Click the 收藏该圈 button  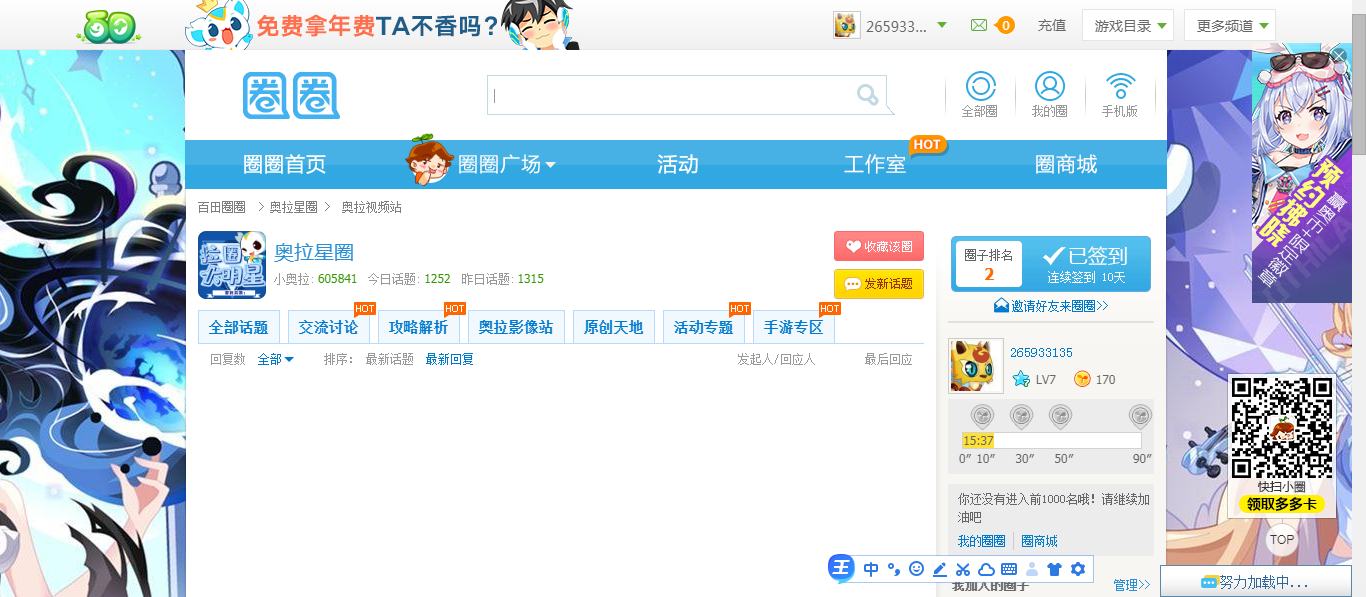click(879, 246)
